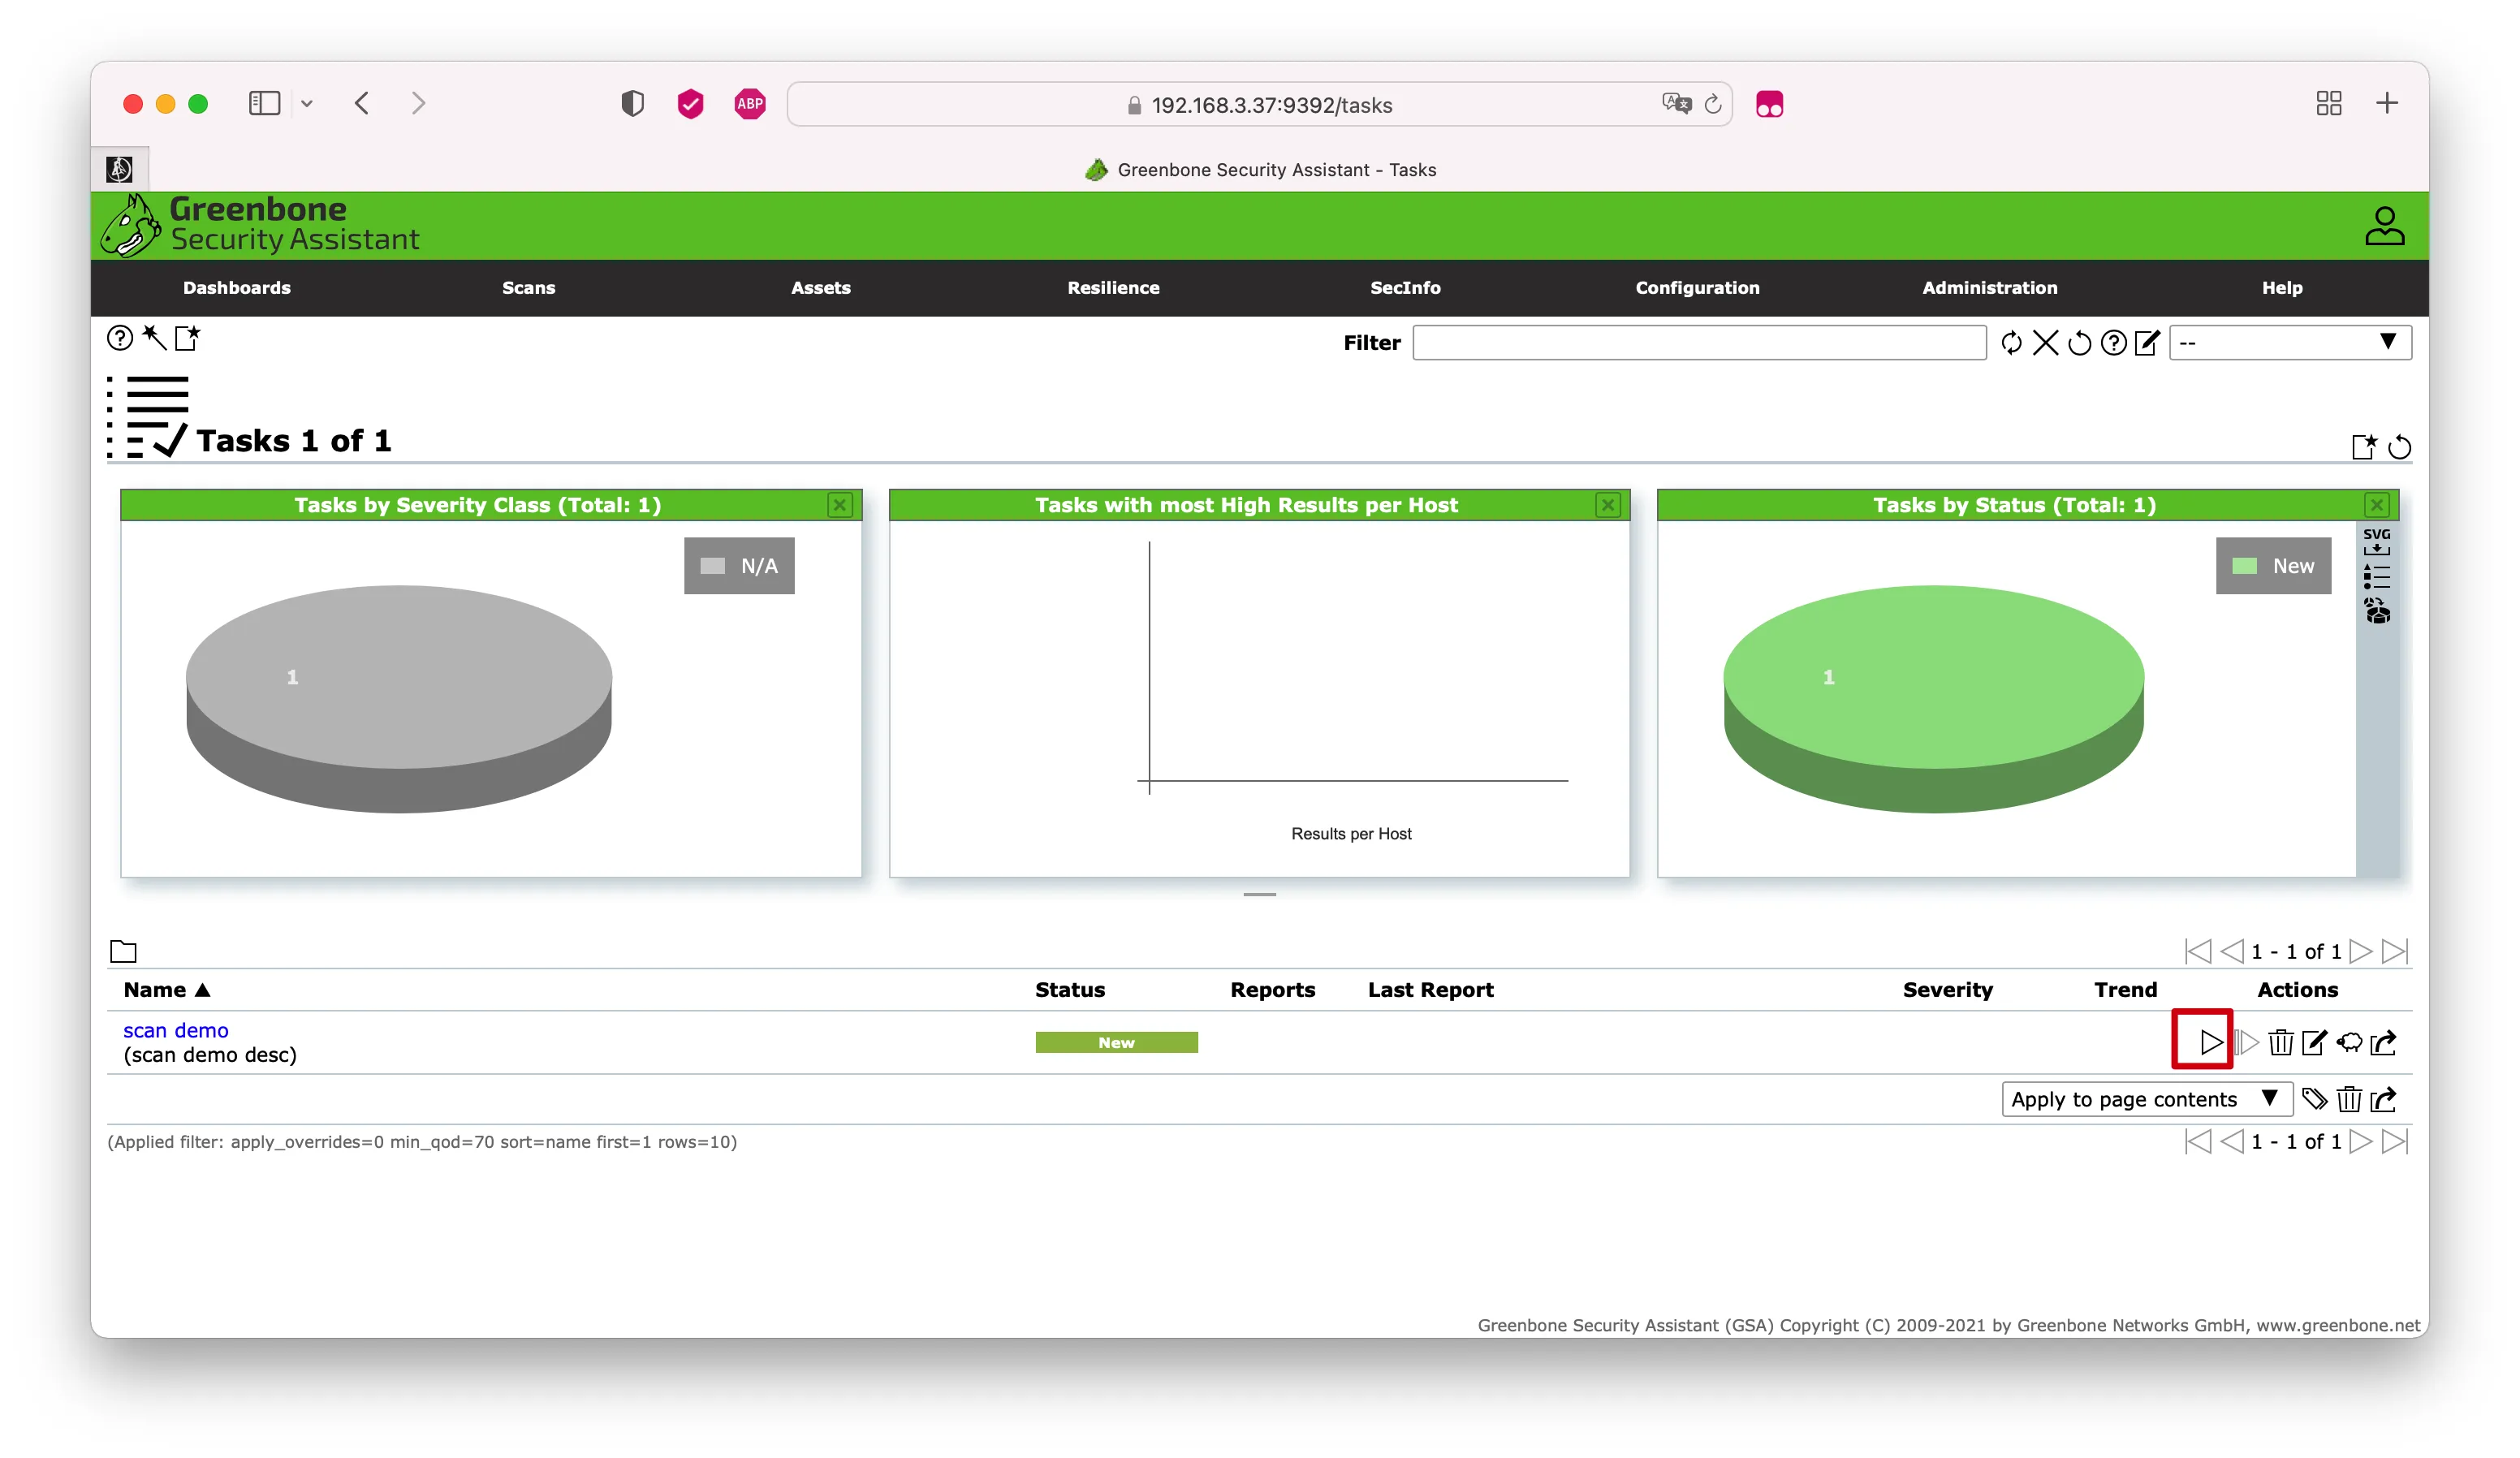Viewport: 2520px width, 1458px height.
Task: Jump to first page below the table
Action: 2197,1141
